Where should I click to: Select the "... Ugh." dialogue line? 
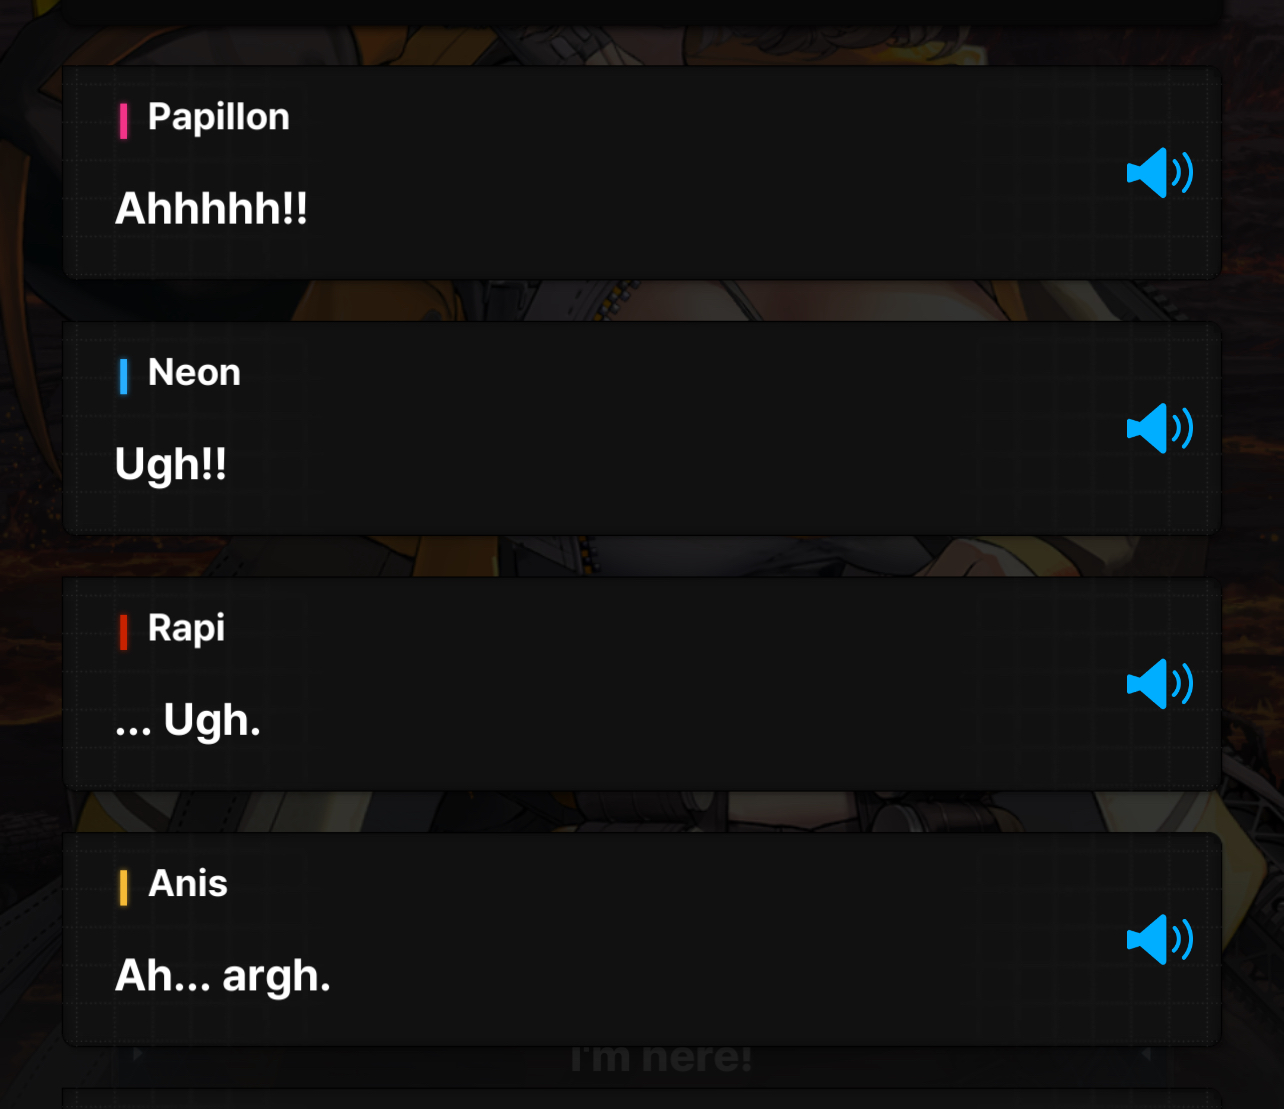click(188, 721)
